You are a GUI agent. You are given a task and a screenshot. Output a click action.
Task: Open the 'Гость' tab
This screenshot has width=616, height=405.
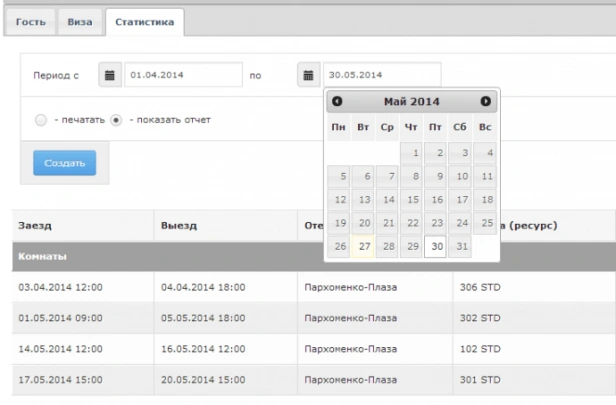[30, 21]
